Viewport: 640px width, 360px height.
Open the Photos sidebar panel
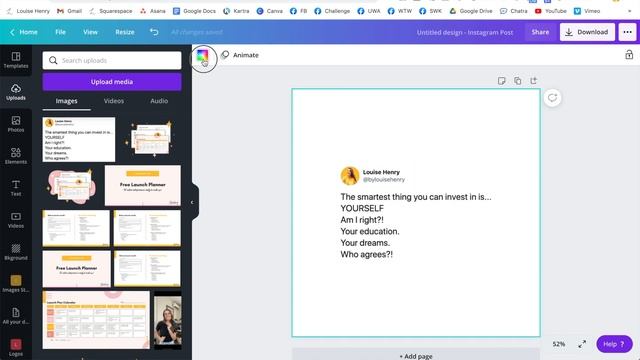[x=16, y=124]
